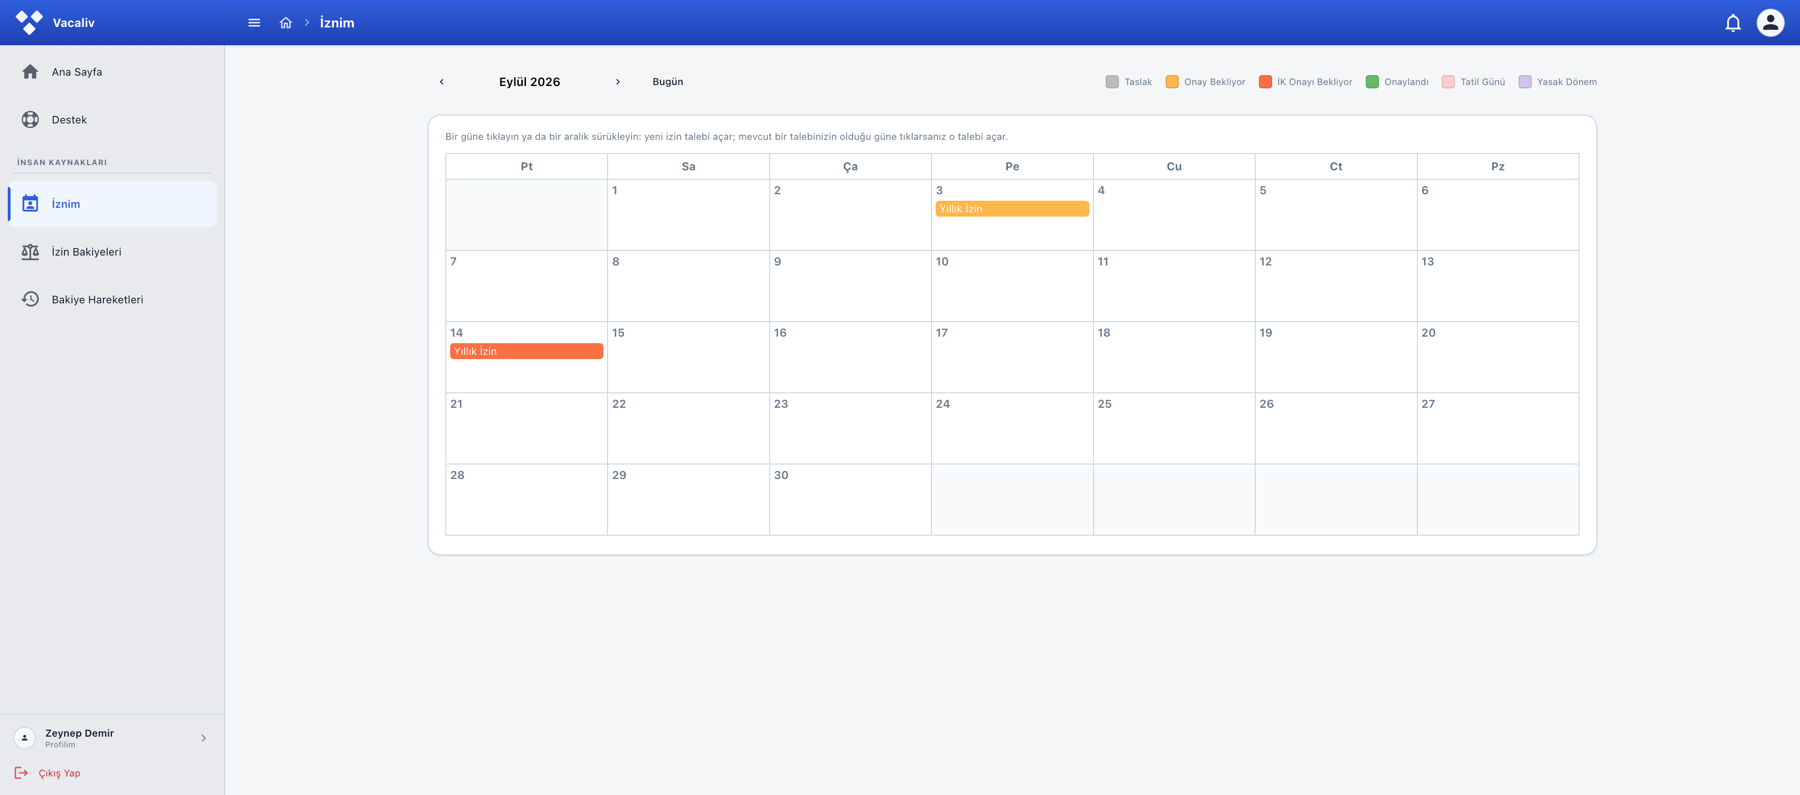Select day 27 in the calendar
Image resolution: width=1800 pixels, height=795 pixels.
1498,428
